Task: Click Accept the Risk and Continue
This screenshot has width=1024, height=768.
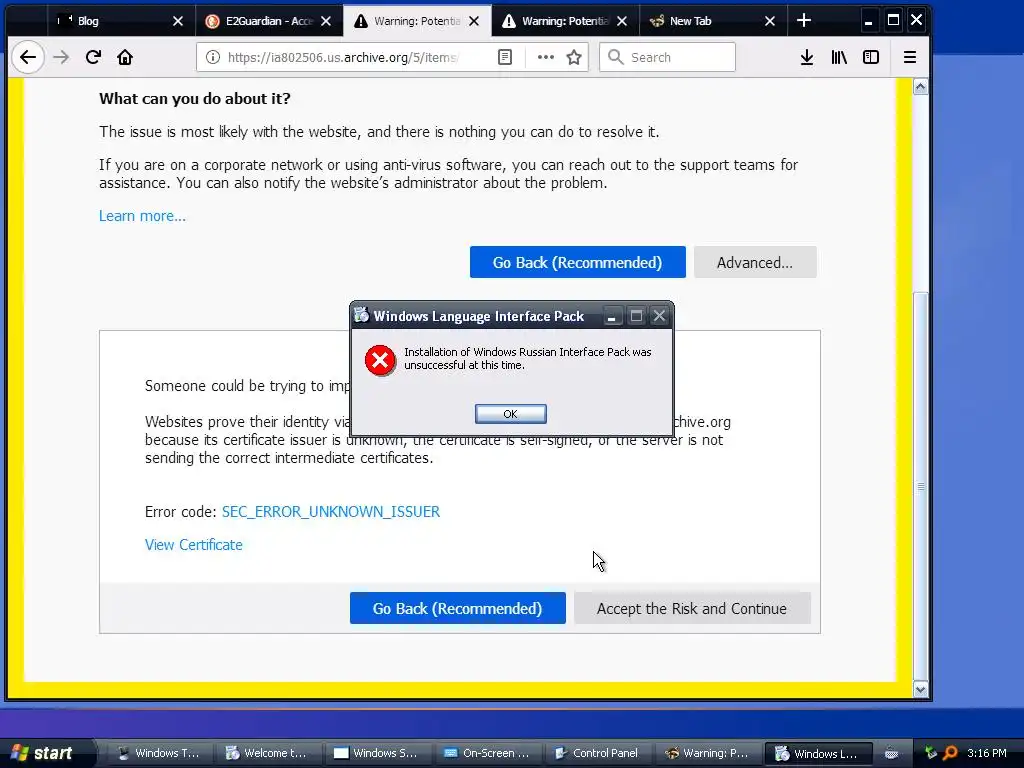Action: click(x=692, y=609)
